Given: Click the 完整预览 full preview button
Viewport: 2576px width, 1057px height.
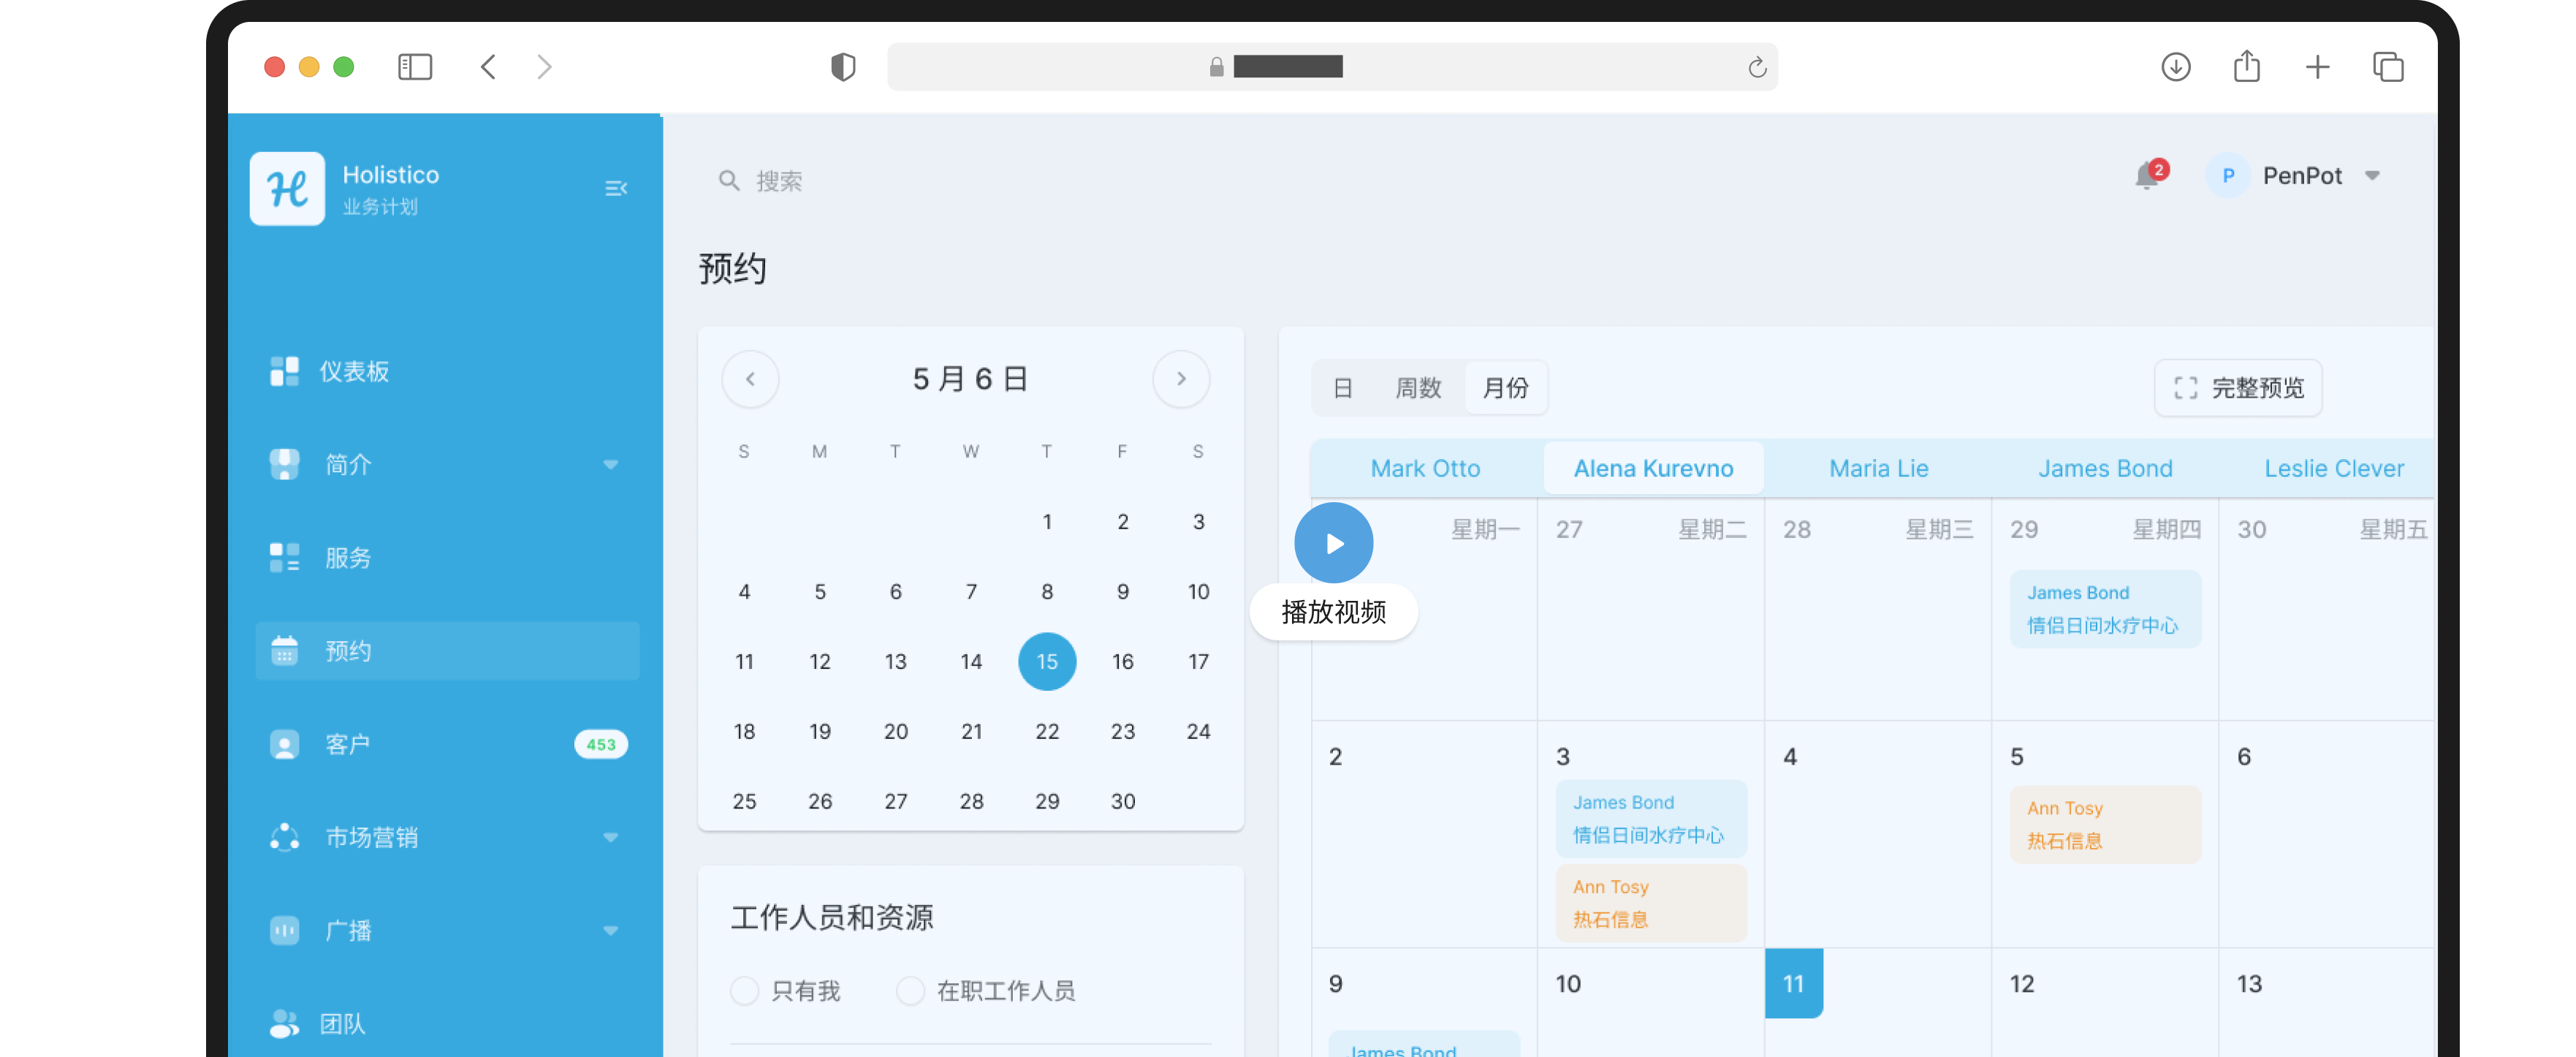Looking at the screenshot, I should pyautogui.click(x=2237, y=388).
